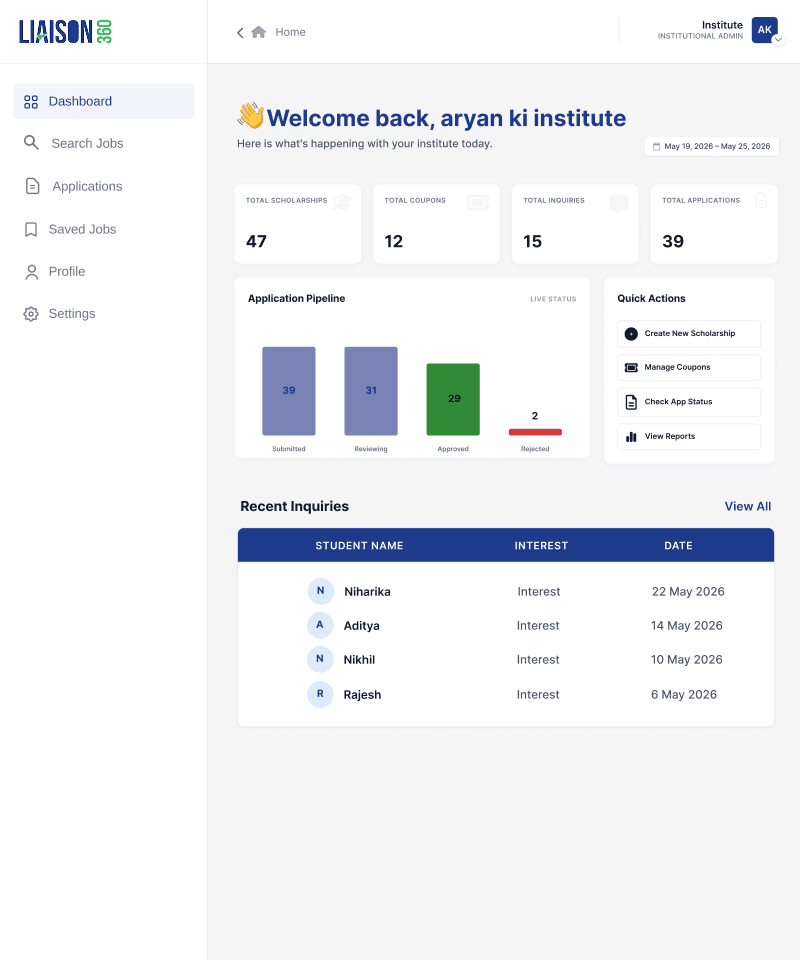
Task: Click the View Reports bar chart icon
Action: [631, 437]
